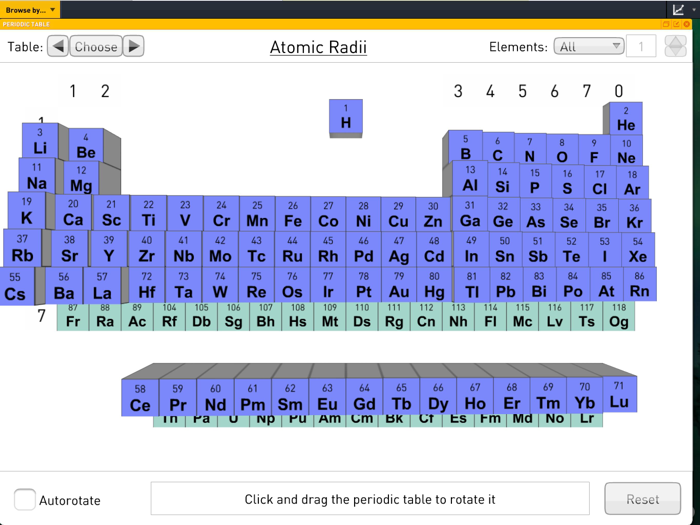Open the Choose table selector
The width and height of the screenshot is (700, 525).
click(96, 46)
